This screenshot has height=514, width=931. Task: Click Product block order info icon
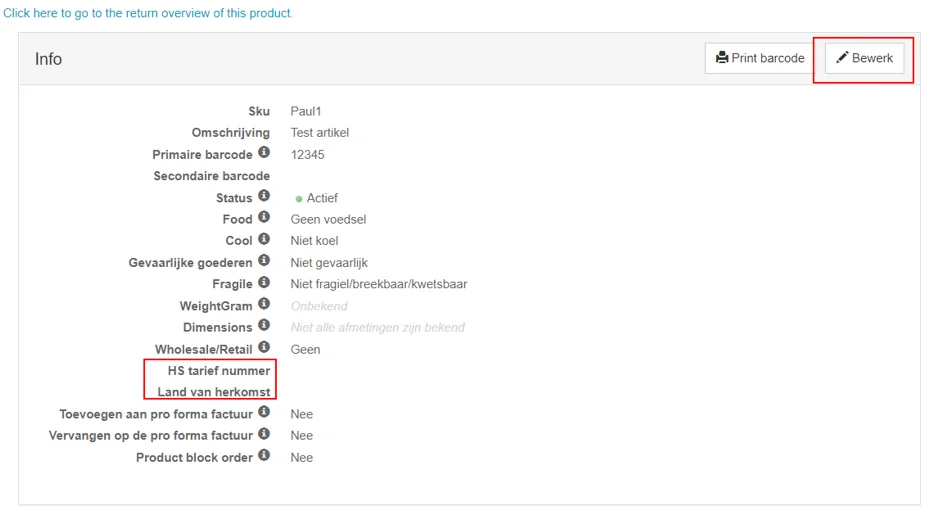264,455
